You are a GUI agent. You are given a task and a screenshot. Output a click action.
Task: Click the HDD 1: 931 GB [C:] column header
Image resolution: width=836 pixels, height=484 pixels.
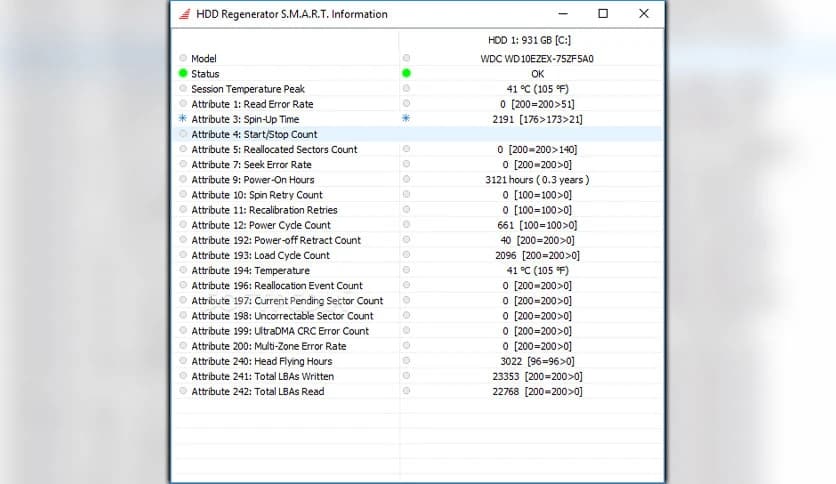coord(529,41)
